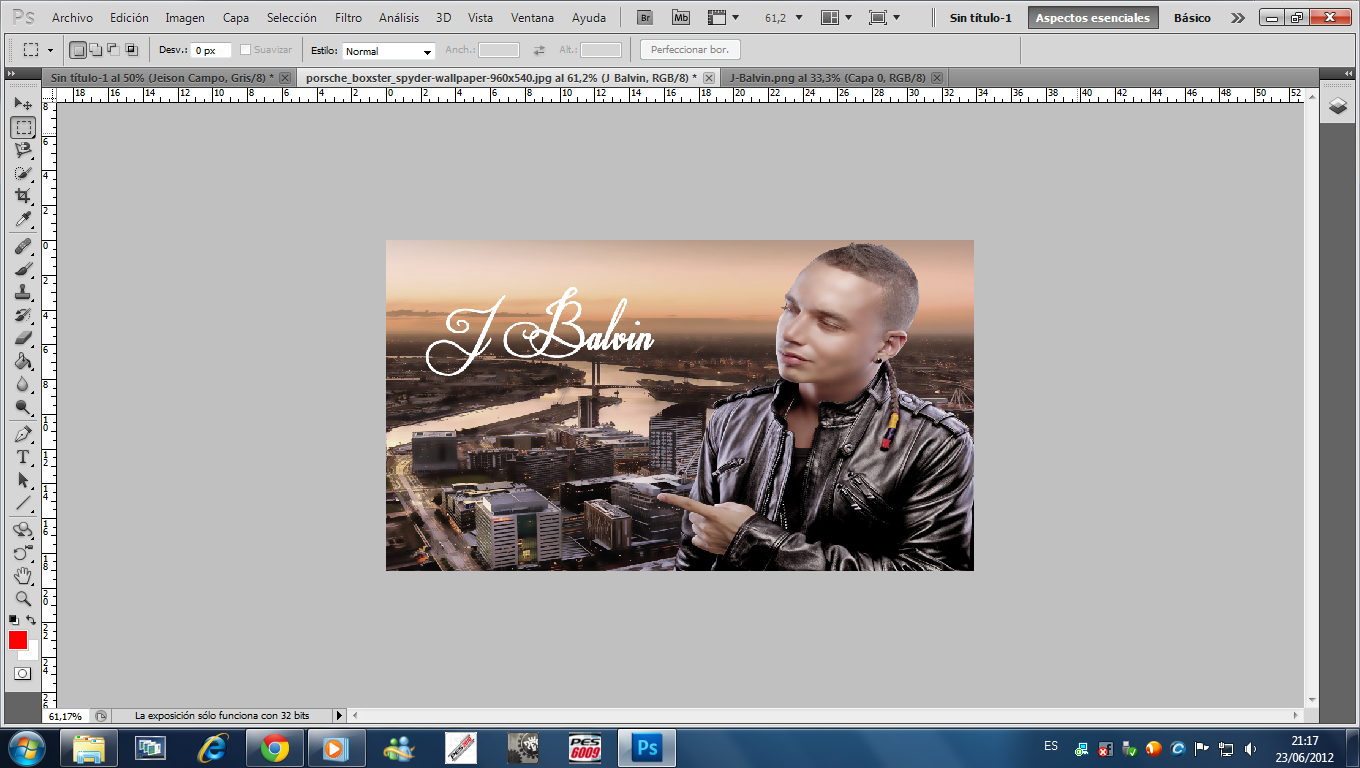Open Google Chrome from the taskbar
This screenshot has width=1360, height=768.
275,747
